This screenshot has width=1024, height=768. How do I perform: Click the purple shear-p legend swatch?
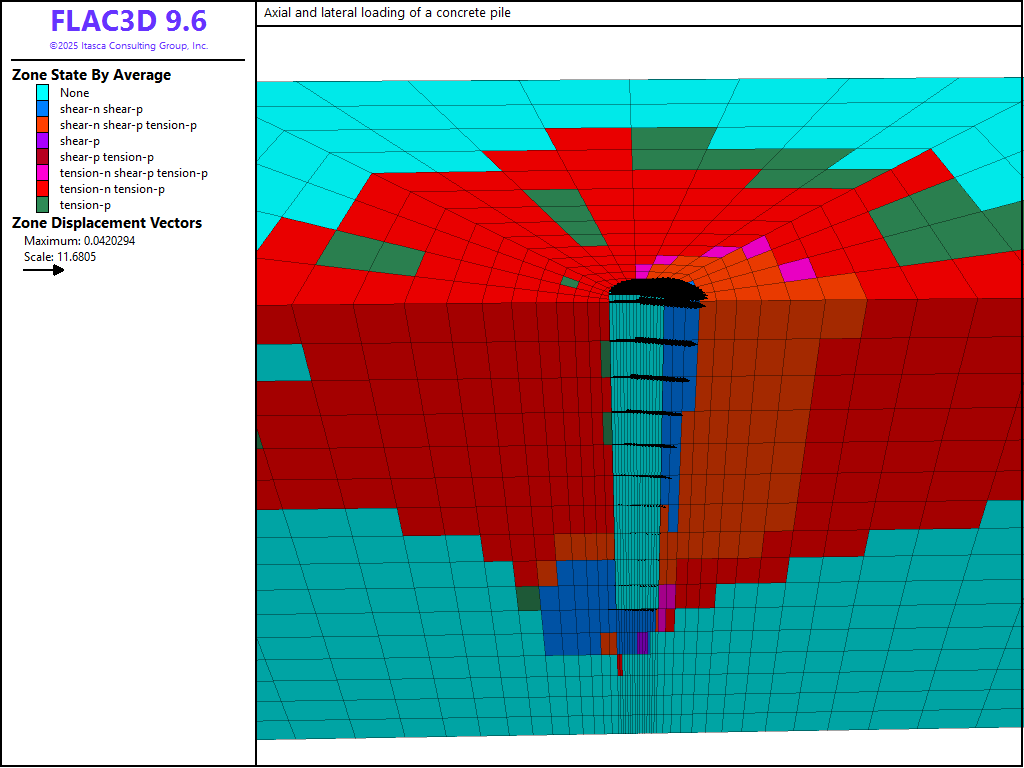pyautogui.click(x=42, y=141)
